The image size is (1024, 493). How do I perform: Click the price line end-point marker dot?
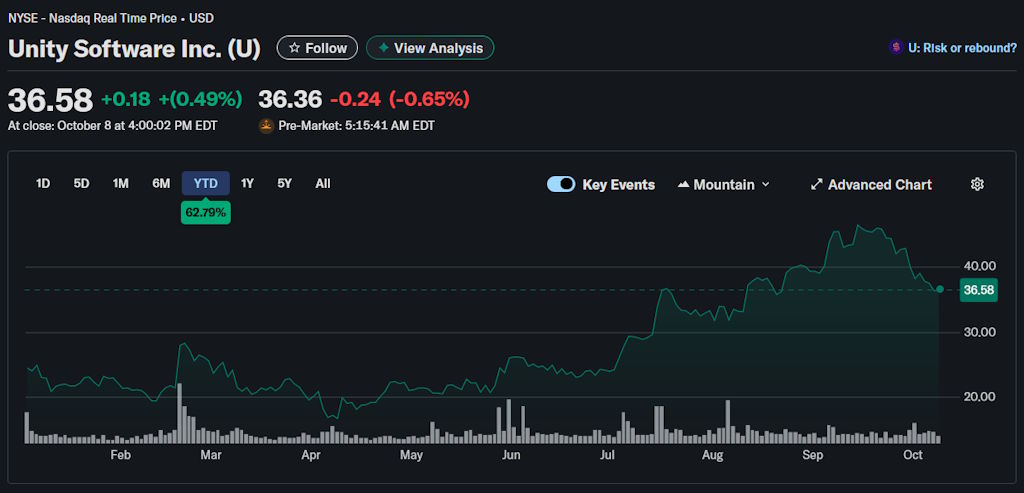point(939,289)
